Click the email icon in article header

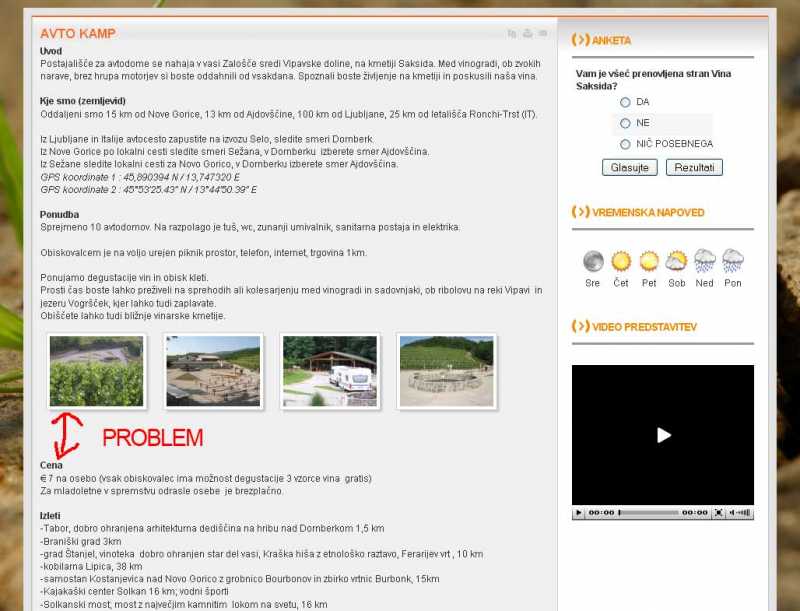coord(543,34)
